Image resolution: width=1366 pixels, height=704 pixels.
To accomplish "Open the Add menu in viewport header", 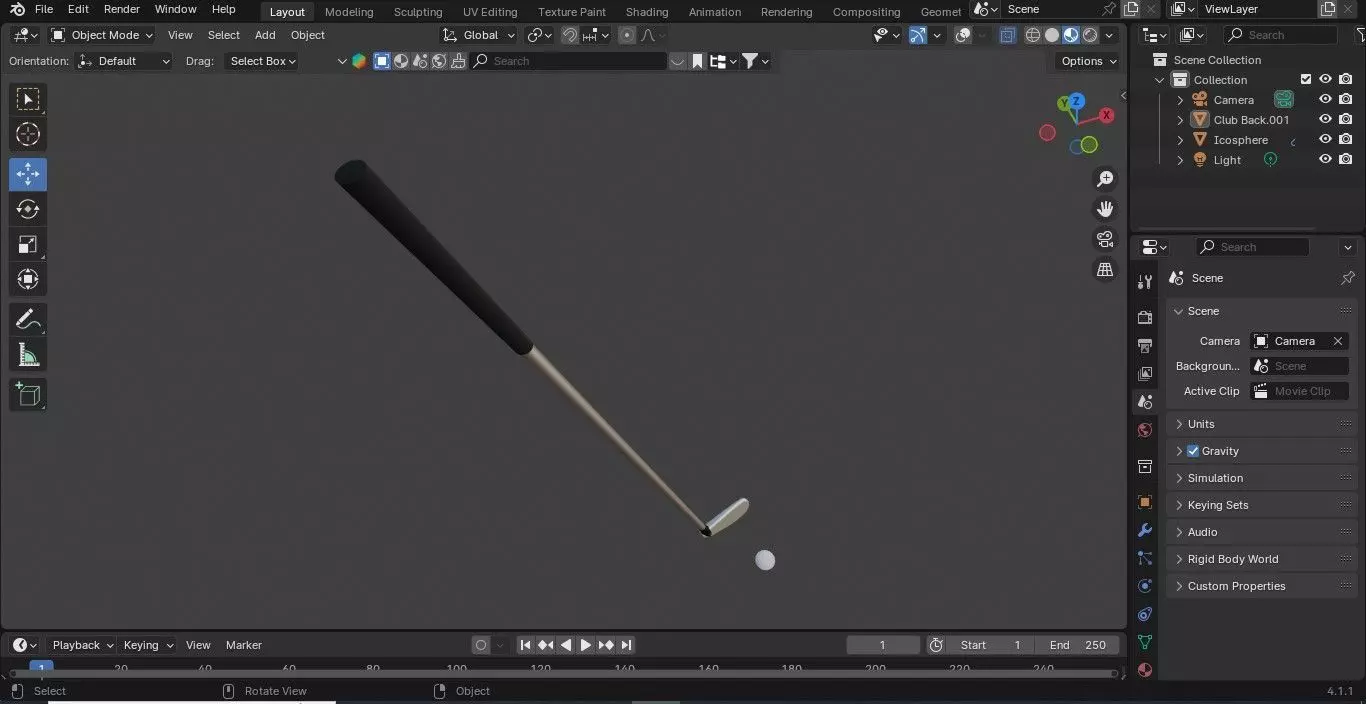I will 265,35.
